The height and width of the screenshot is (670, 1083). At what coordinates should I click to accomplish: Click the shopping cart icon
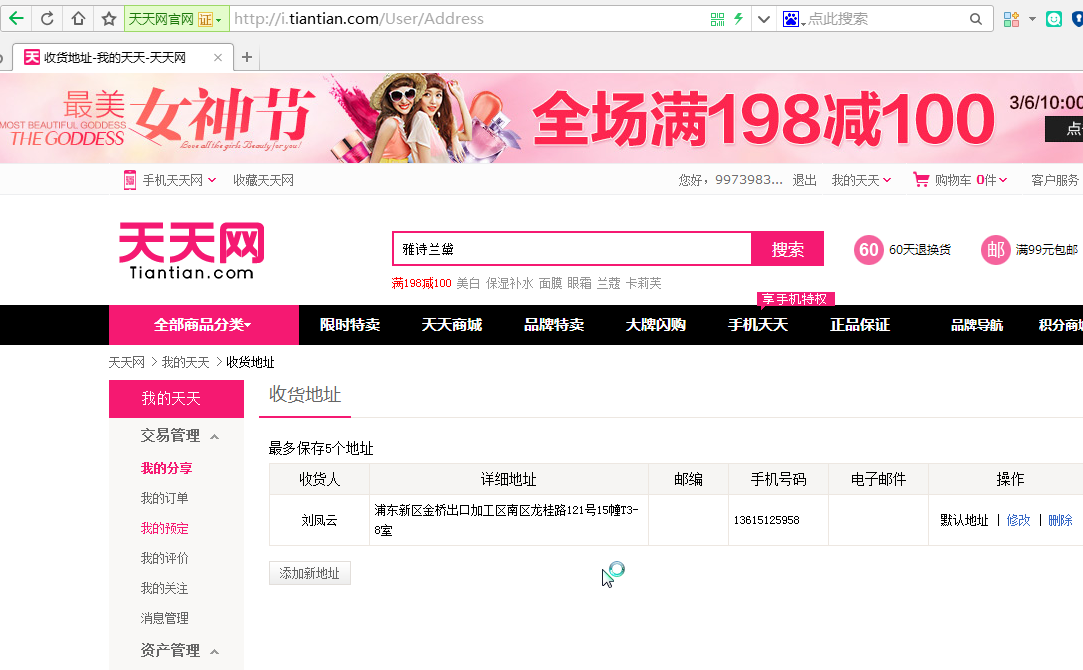[921, 180]
